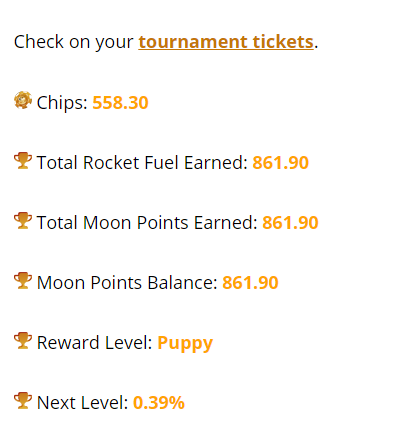Screen dimensions: 395x438
Task: Open the tournament tickets link
Action: click(x=226, y=42)
